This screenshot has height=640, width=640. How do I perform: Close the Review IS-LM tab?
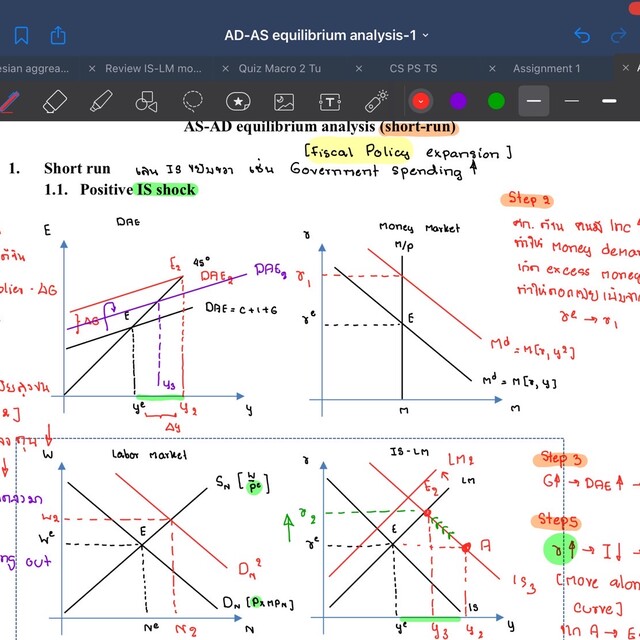click(92, 69)
